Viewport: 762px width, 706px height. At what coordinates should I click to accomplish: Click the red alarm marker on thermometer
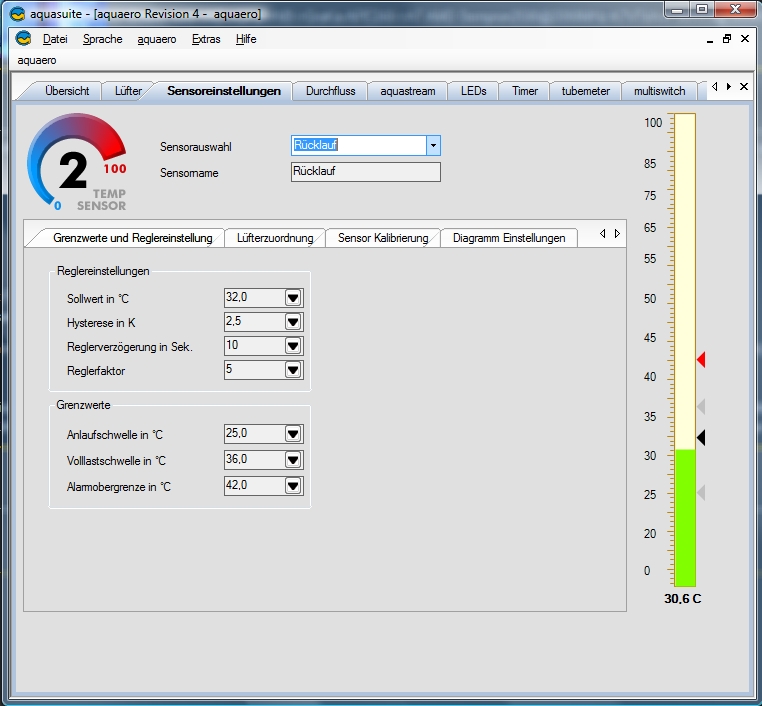point(701,359)
